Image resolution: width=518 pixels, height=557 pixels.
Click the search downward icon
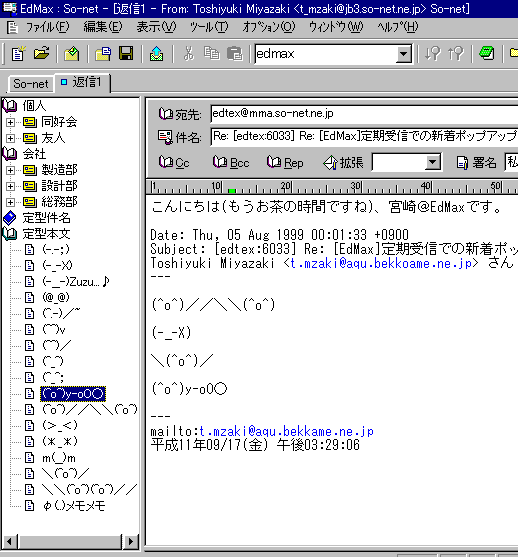432,54
